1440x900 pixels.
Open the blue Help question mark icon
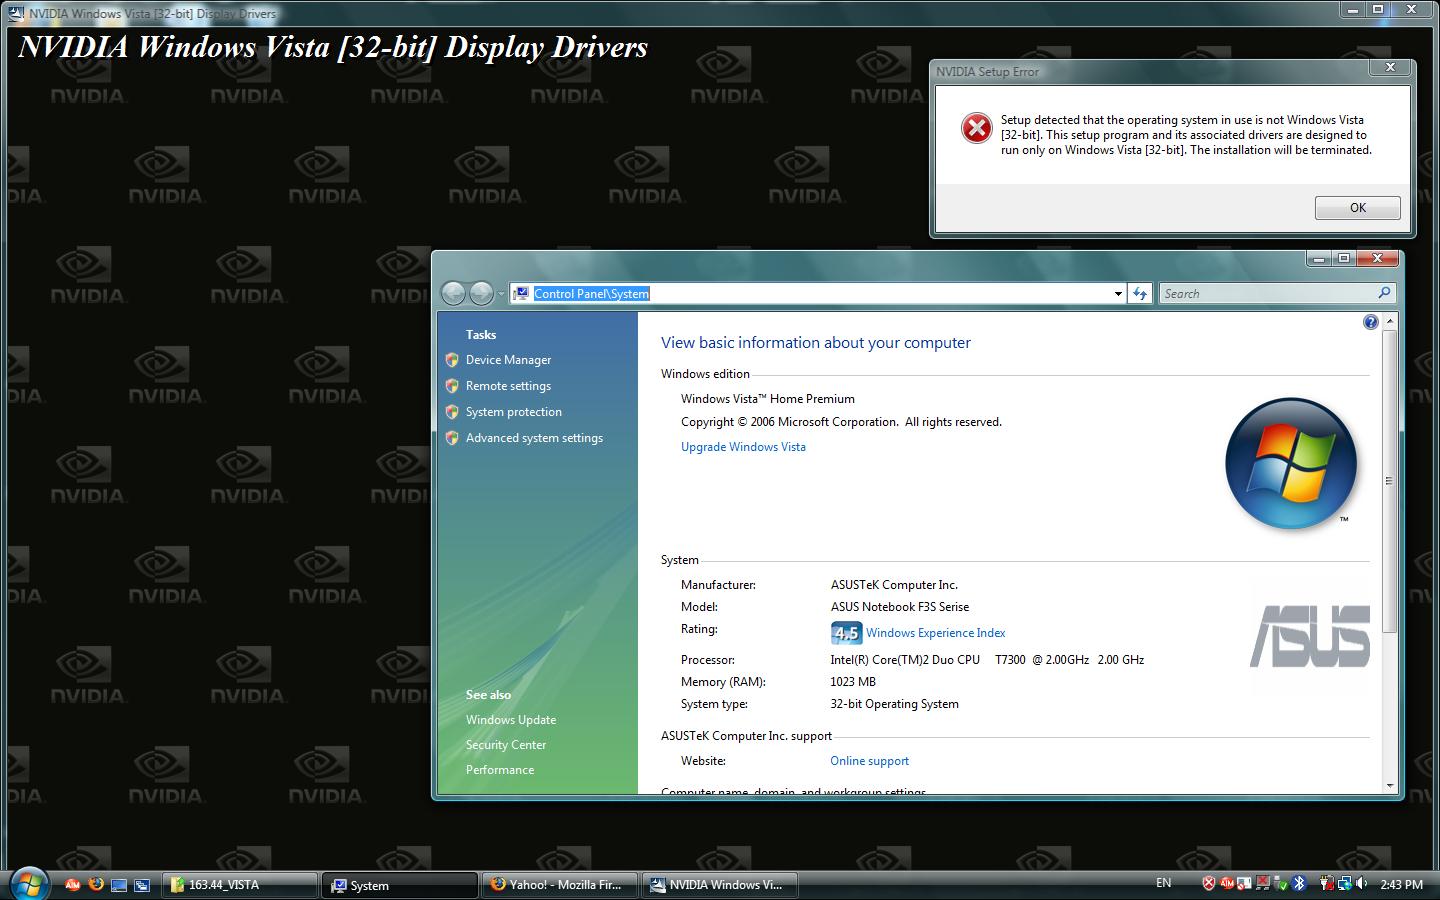coord(1370,322)
